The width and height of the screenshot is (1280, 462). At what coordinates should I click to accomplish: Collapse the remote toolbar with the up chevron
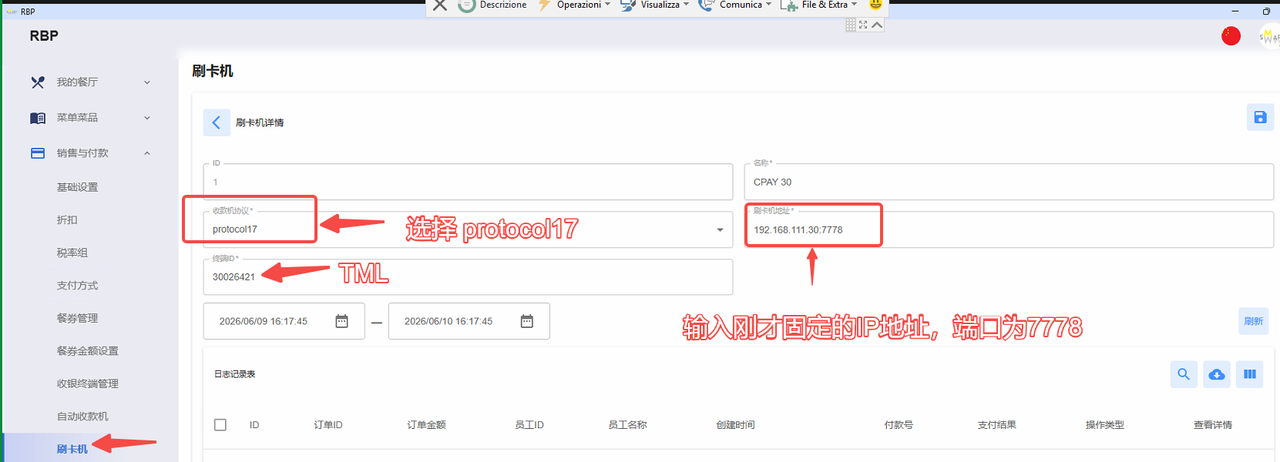[877, 25]
